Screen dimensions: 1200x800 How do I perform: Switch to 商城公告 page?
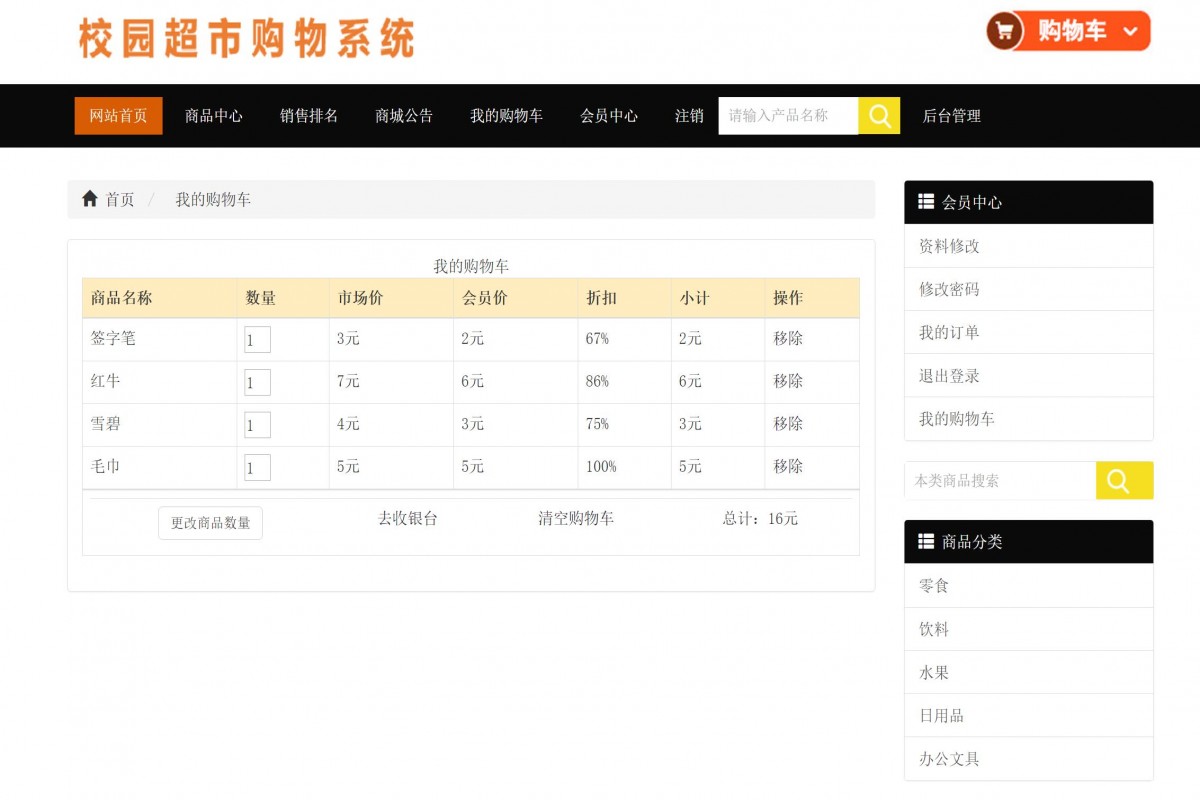pos(402,116)
